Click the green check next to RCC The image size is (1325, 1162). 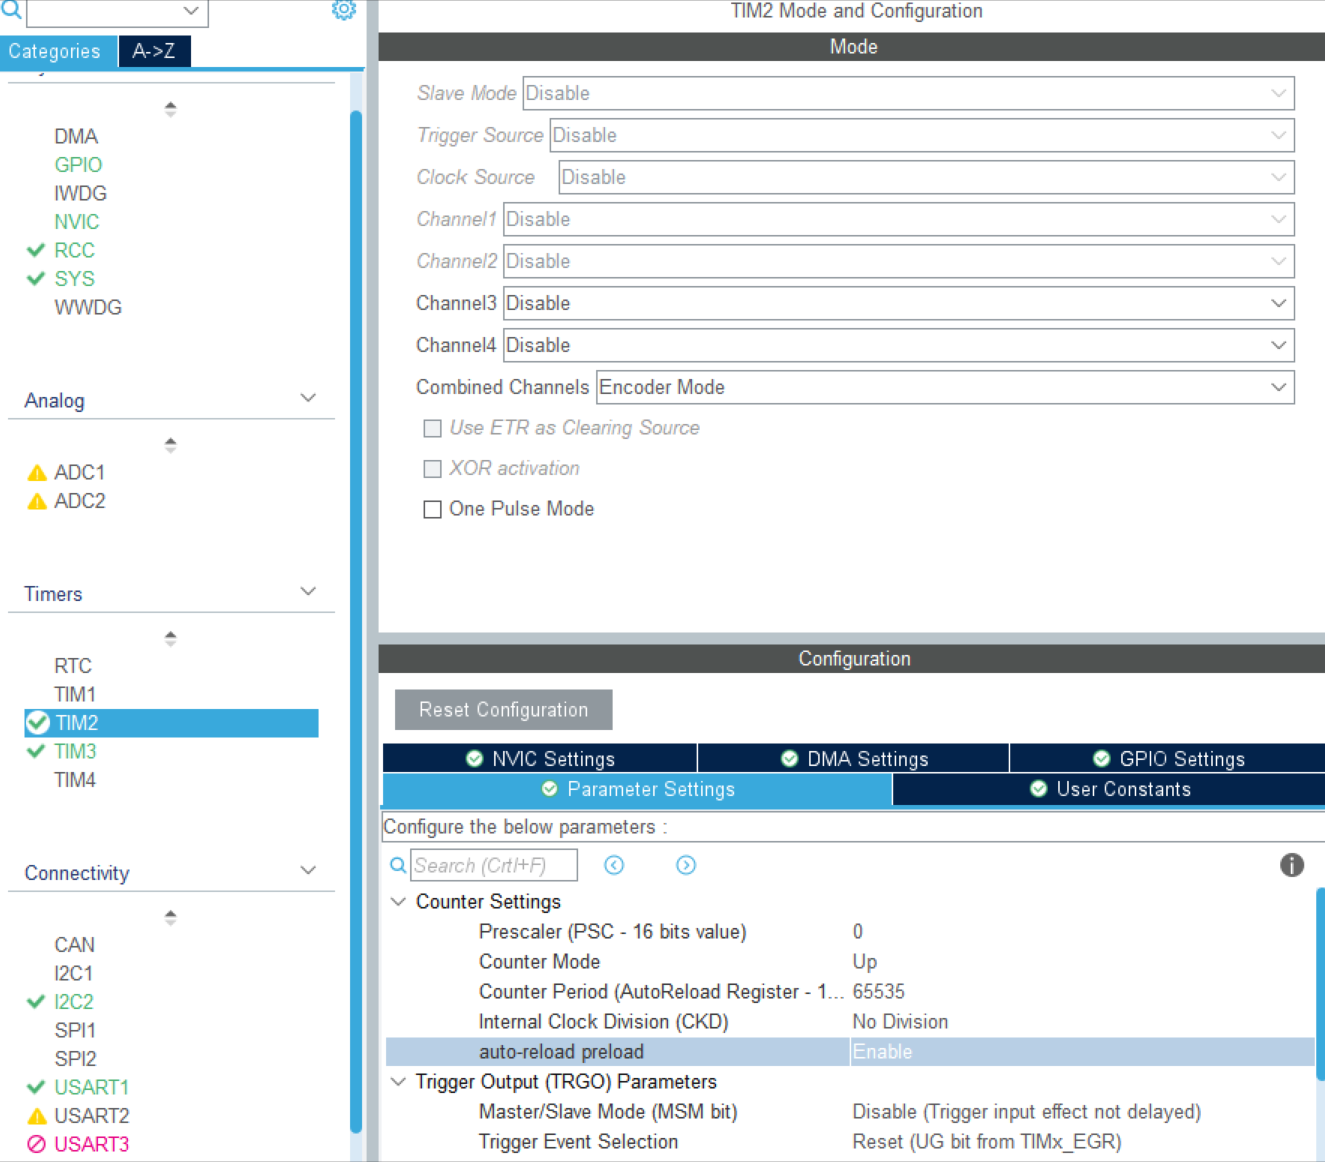click(36, 250)
